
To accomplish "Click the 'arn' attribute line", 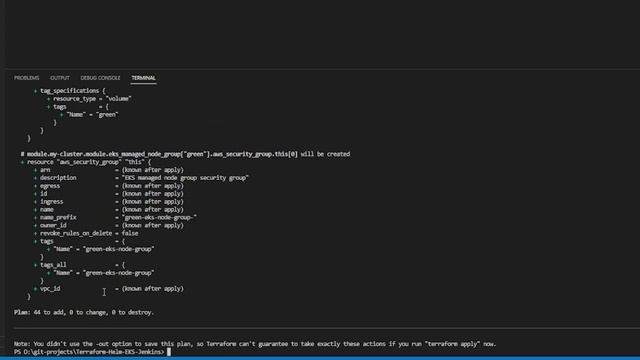I will [x=109, y=170].
